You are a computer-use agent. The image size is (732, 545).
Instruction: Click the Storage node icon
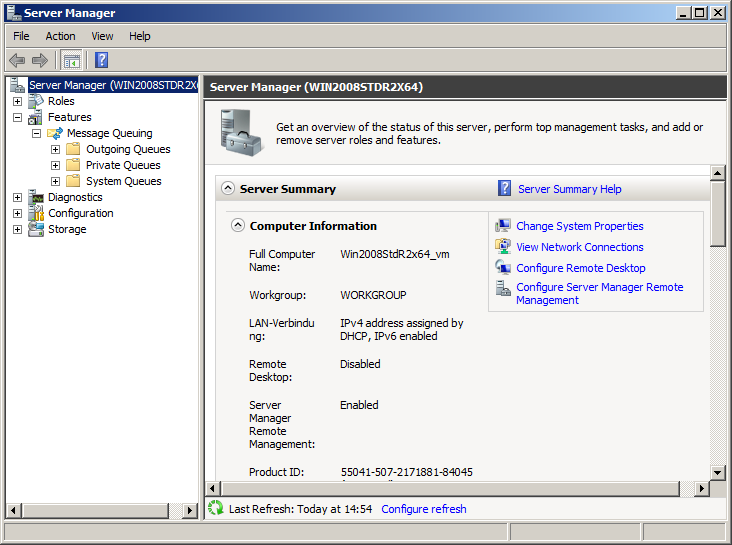click(36, 229)
